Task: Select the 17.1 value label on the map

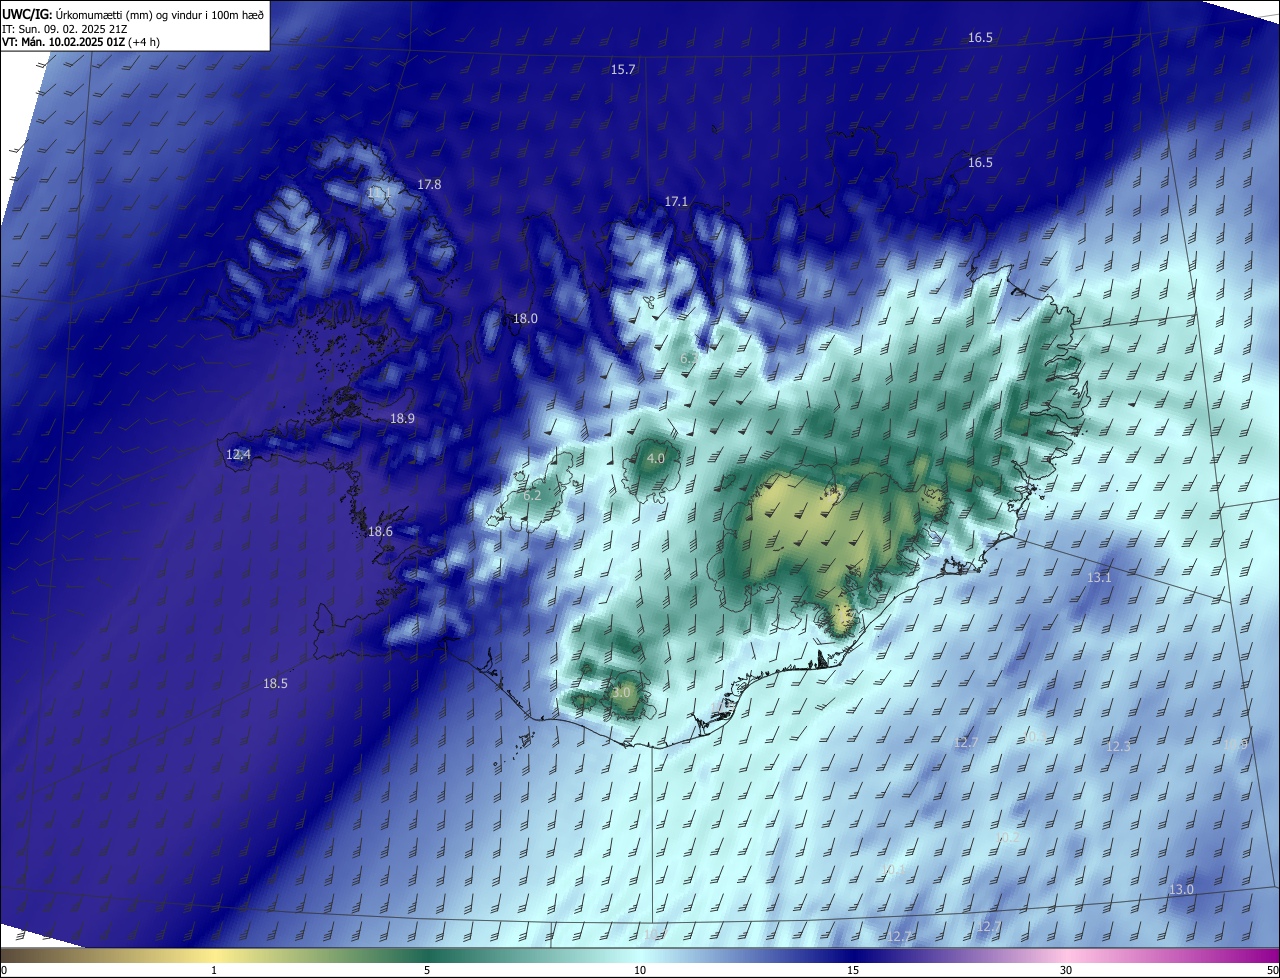Action: [676, 201]
